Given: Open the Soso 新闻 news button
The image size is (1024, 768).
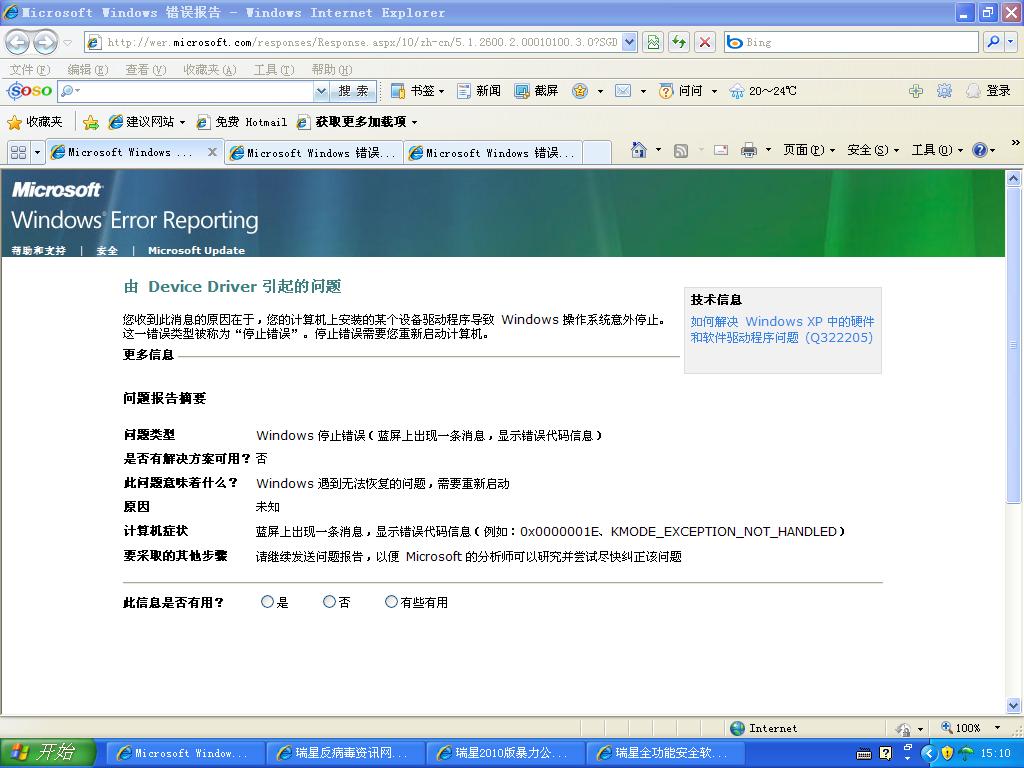Looking at the screenshot, I should pos(479,91).
